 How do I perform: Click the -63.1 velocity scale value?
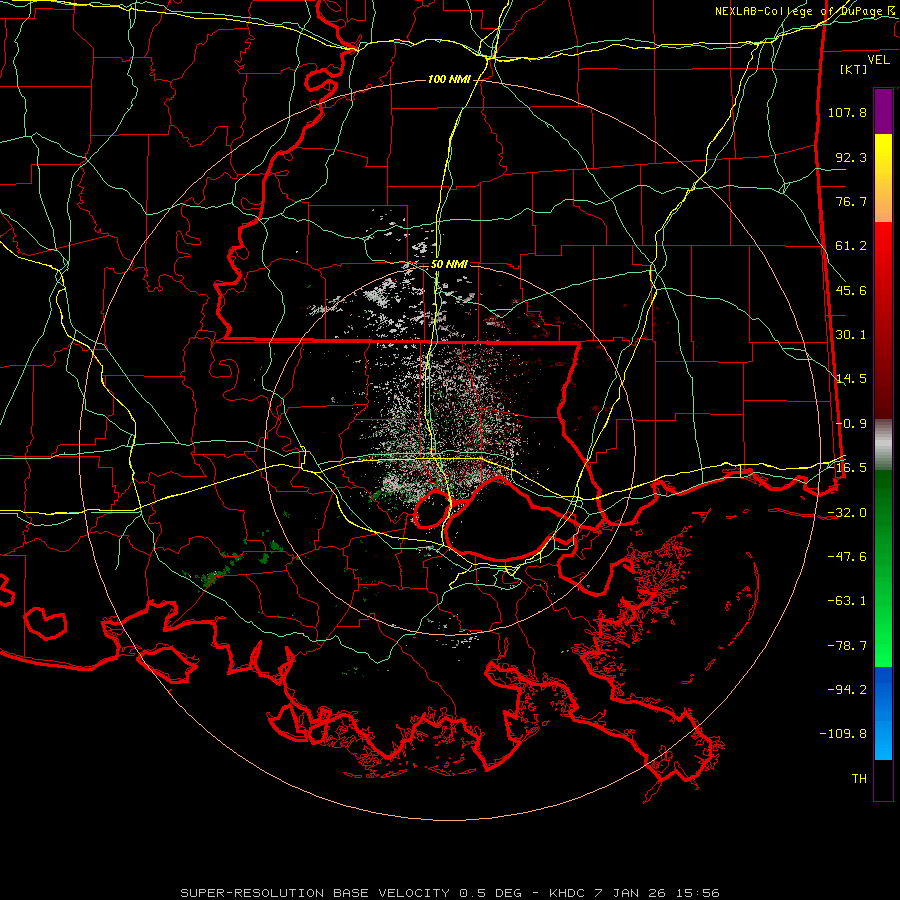(847, 601)
